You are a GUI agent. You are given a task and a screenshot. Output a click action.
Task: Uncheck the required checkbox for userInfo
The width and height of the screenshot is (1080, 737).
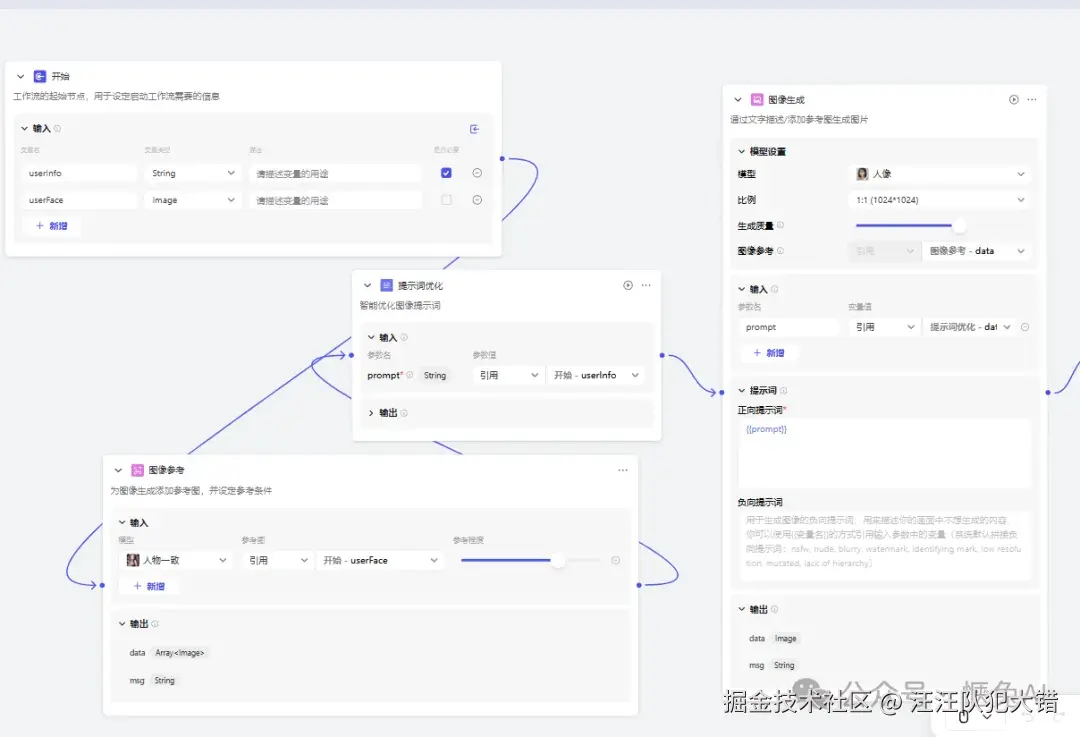pyautogui.click(x=444, y=172)
